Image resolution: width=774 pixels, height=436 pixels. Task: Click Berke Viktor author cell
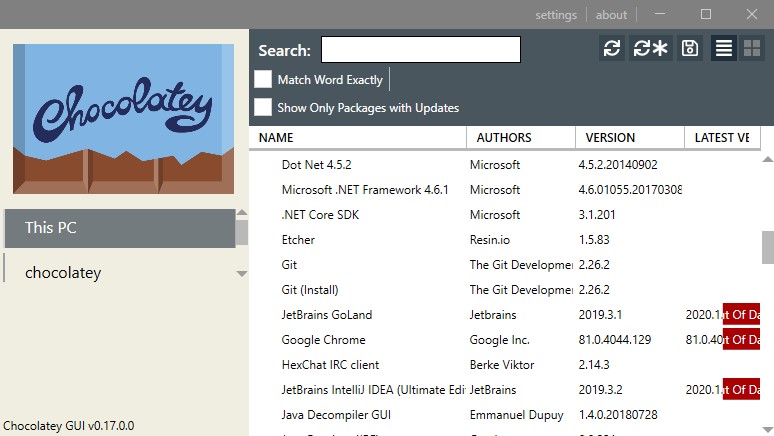pyautogui.click(x=502, y=365)
